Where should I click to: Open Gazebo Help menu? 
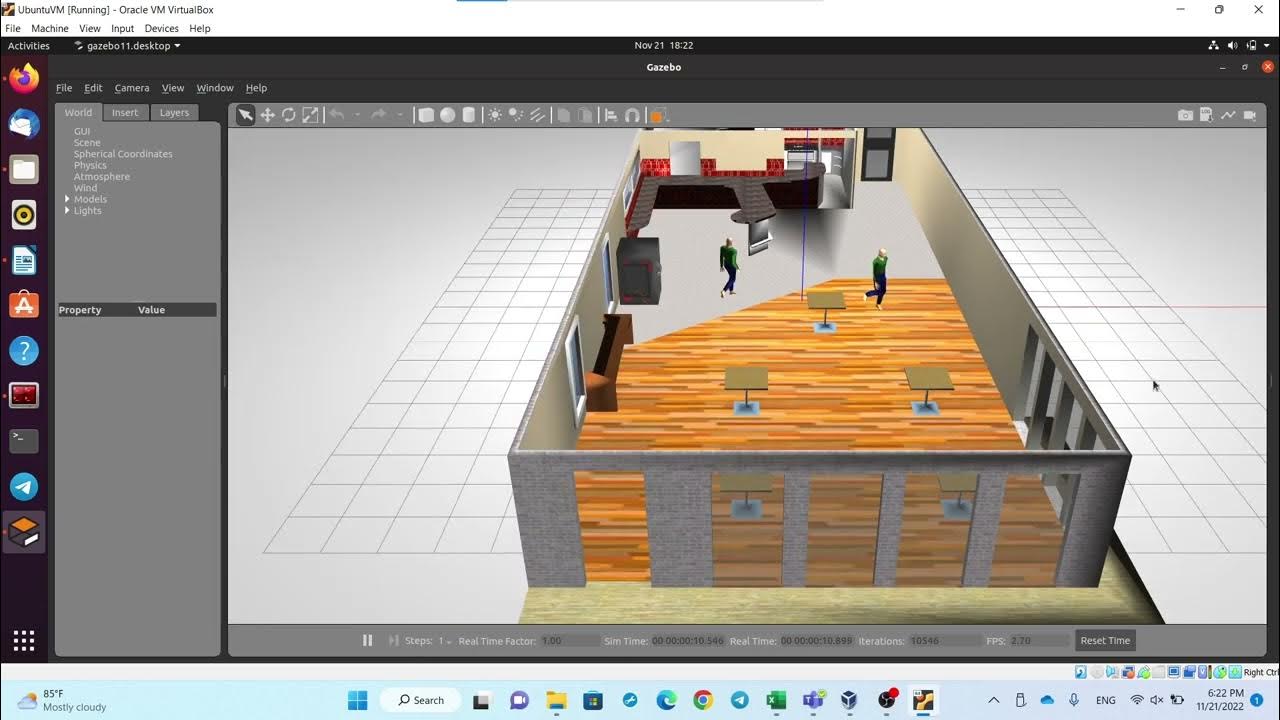[x=256, y=88]
